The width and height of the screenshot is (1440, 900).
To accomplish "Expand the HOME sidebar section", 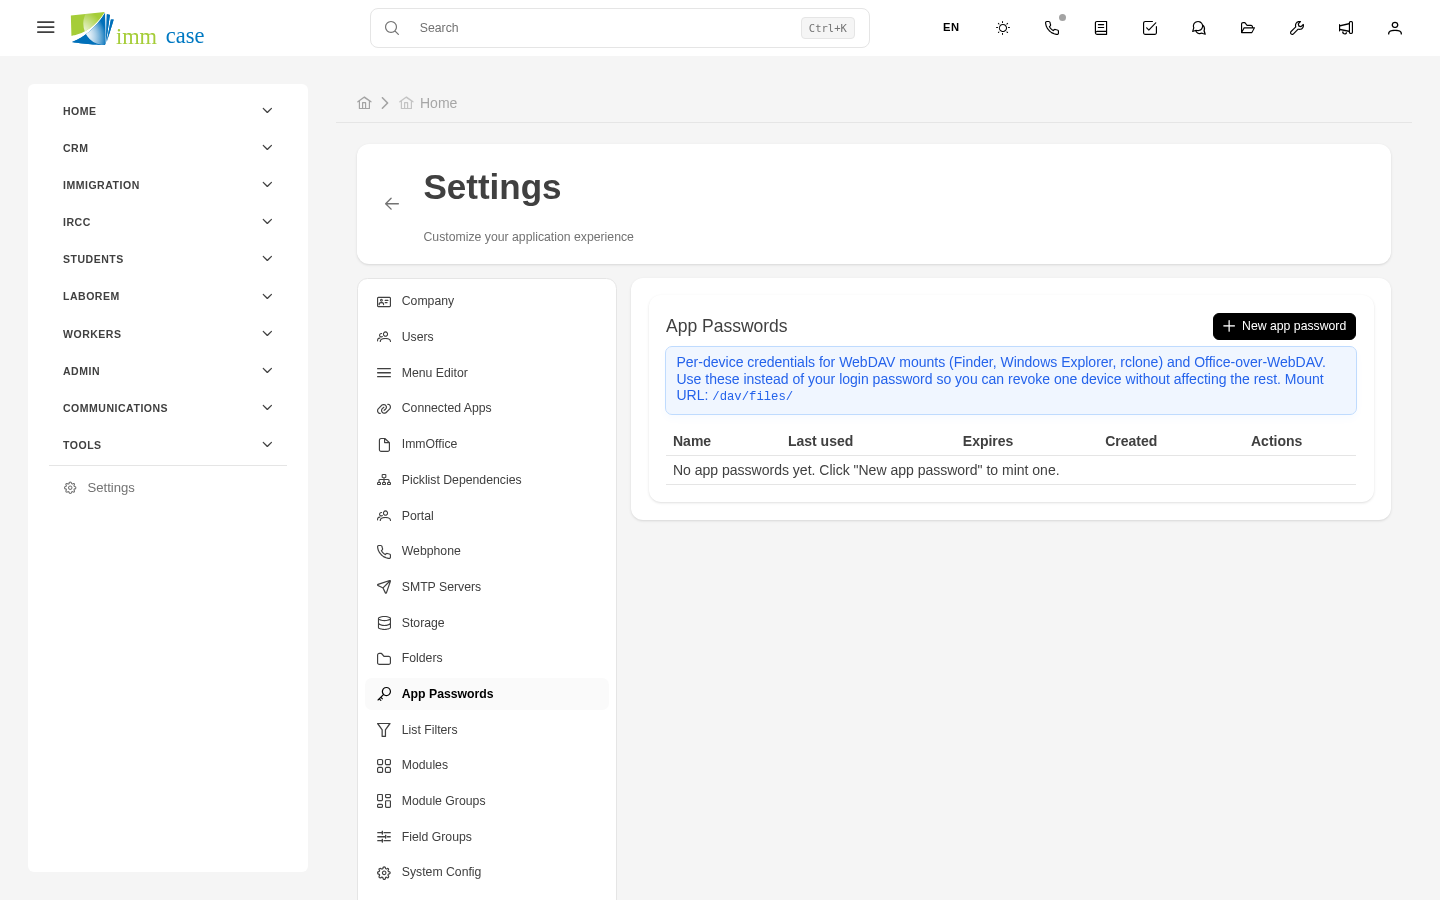I will tap(168, 111).
